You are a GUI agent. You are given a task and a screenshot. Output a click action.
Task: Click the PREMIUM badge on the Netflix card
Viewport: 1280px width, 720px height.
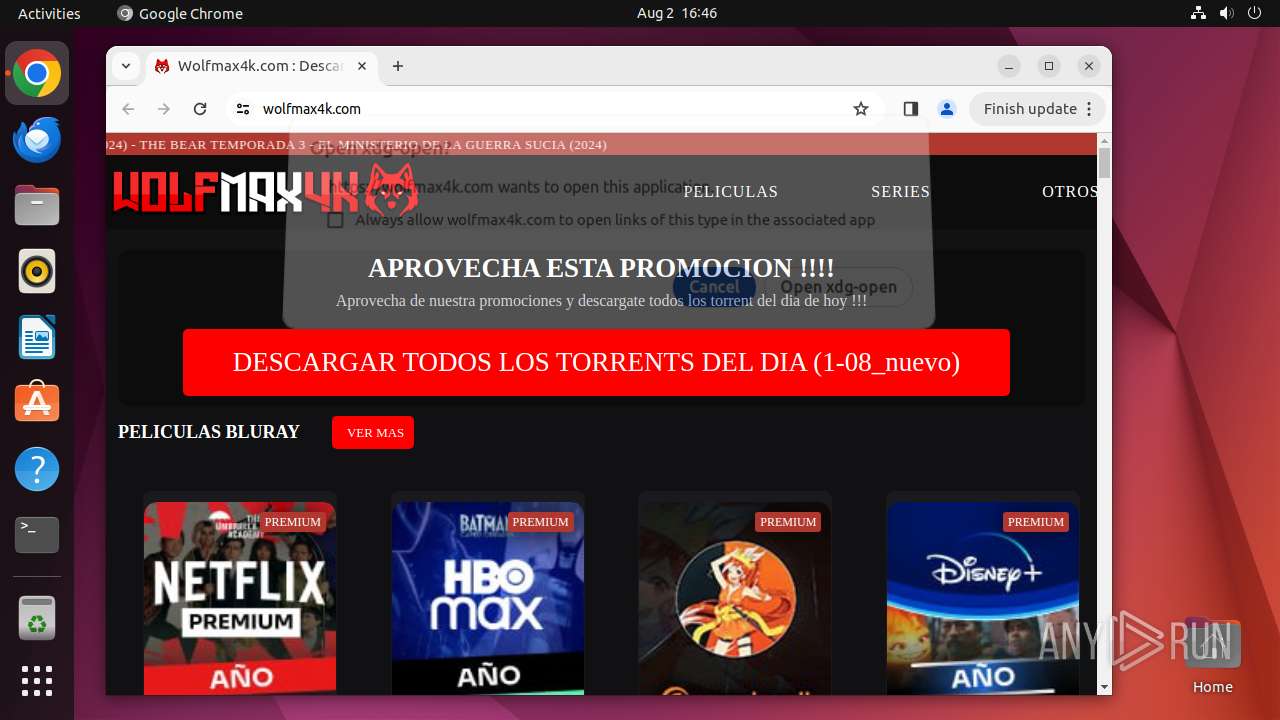tap(293, 522)
